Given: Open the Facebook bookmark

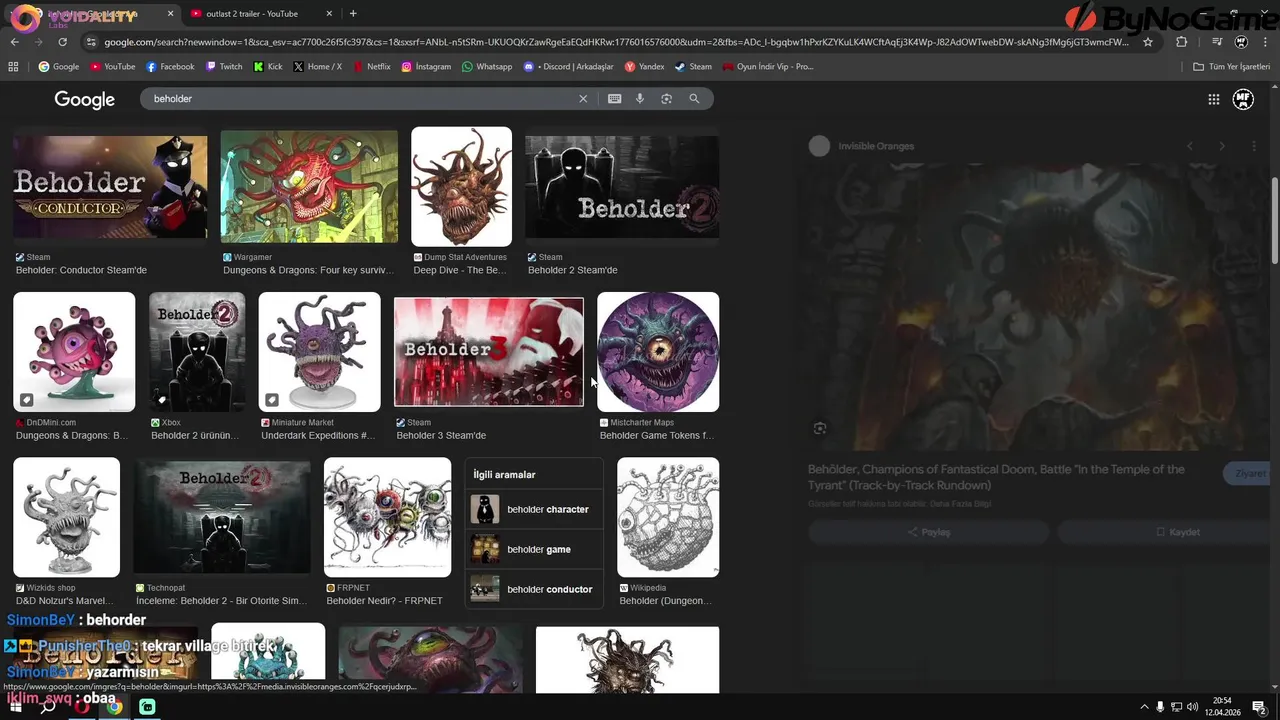Looking at the screenshot, I should tap(170, 66).
